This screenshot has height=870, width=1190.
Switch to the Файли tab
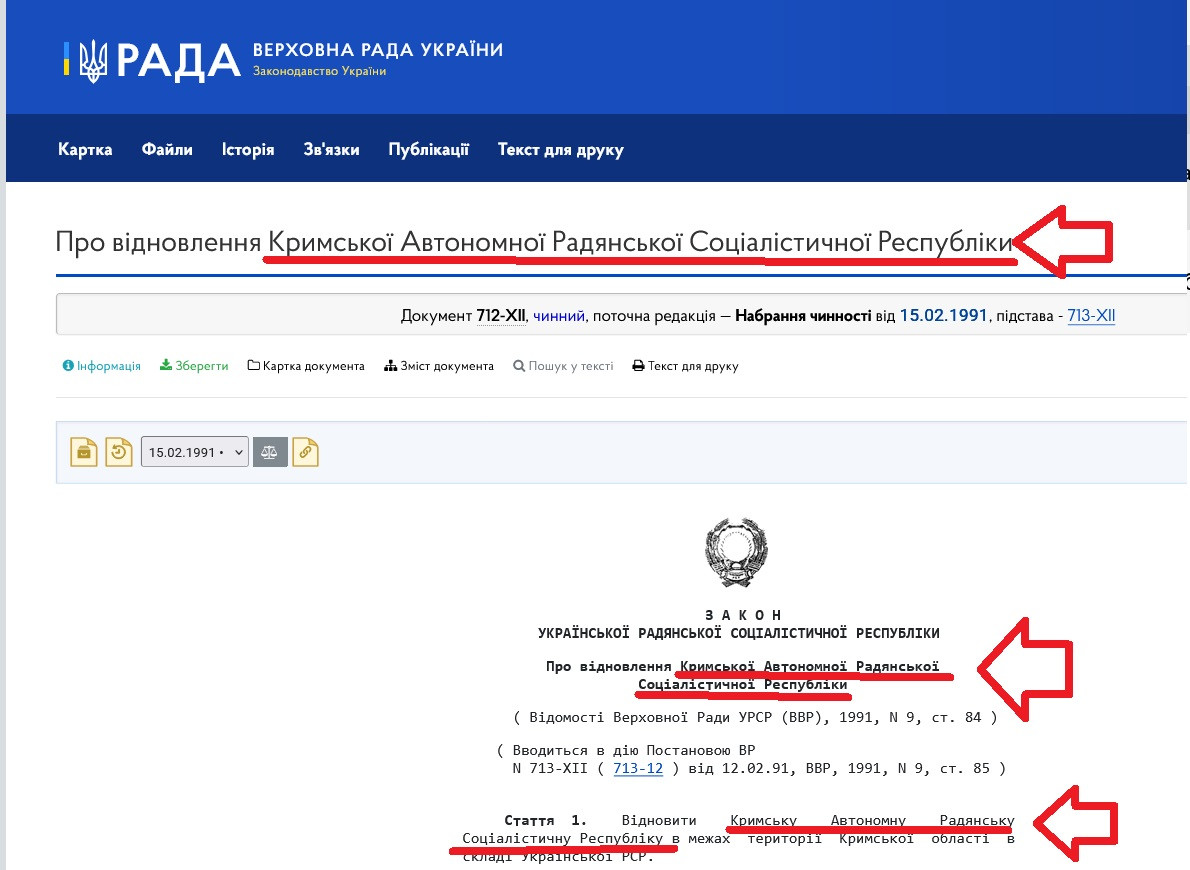(167, 150)
